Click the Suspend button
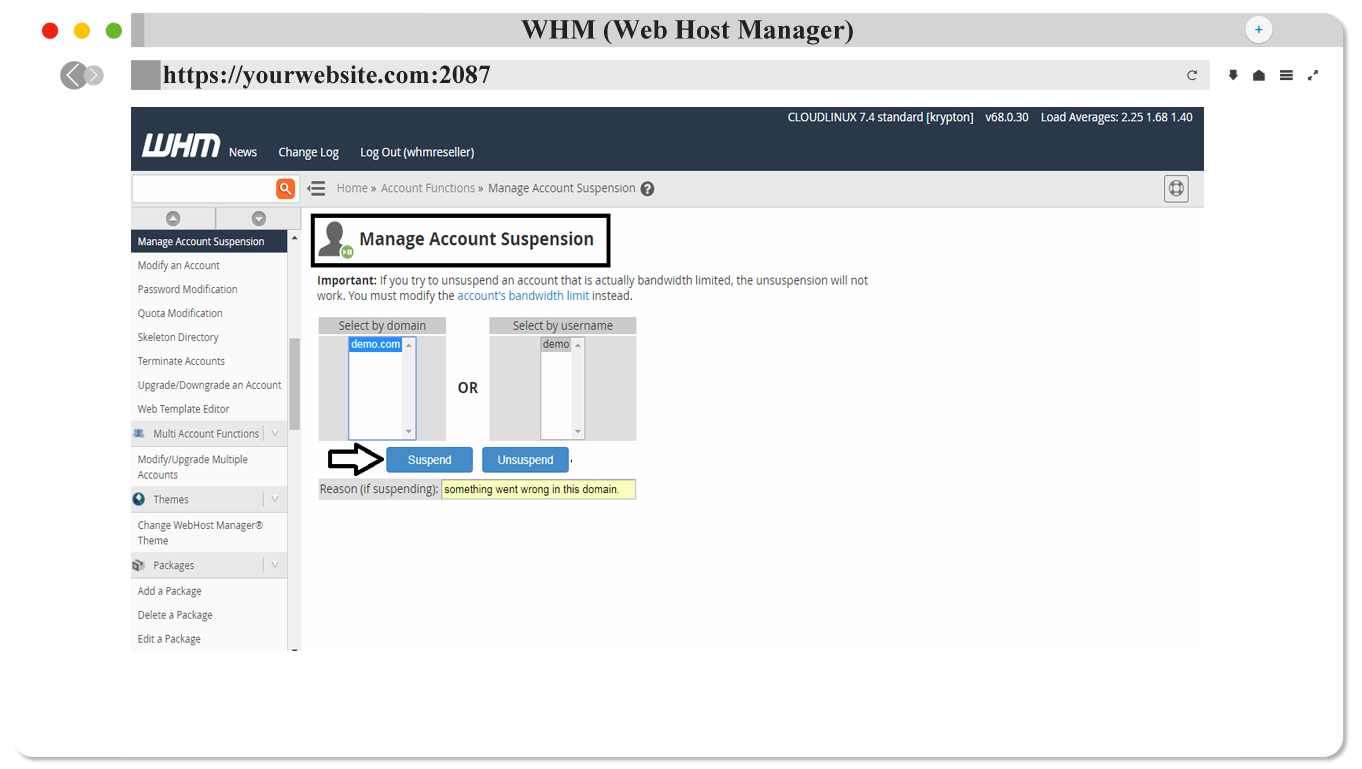The image size is (1362, 769). click(429, 460)
